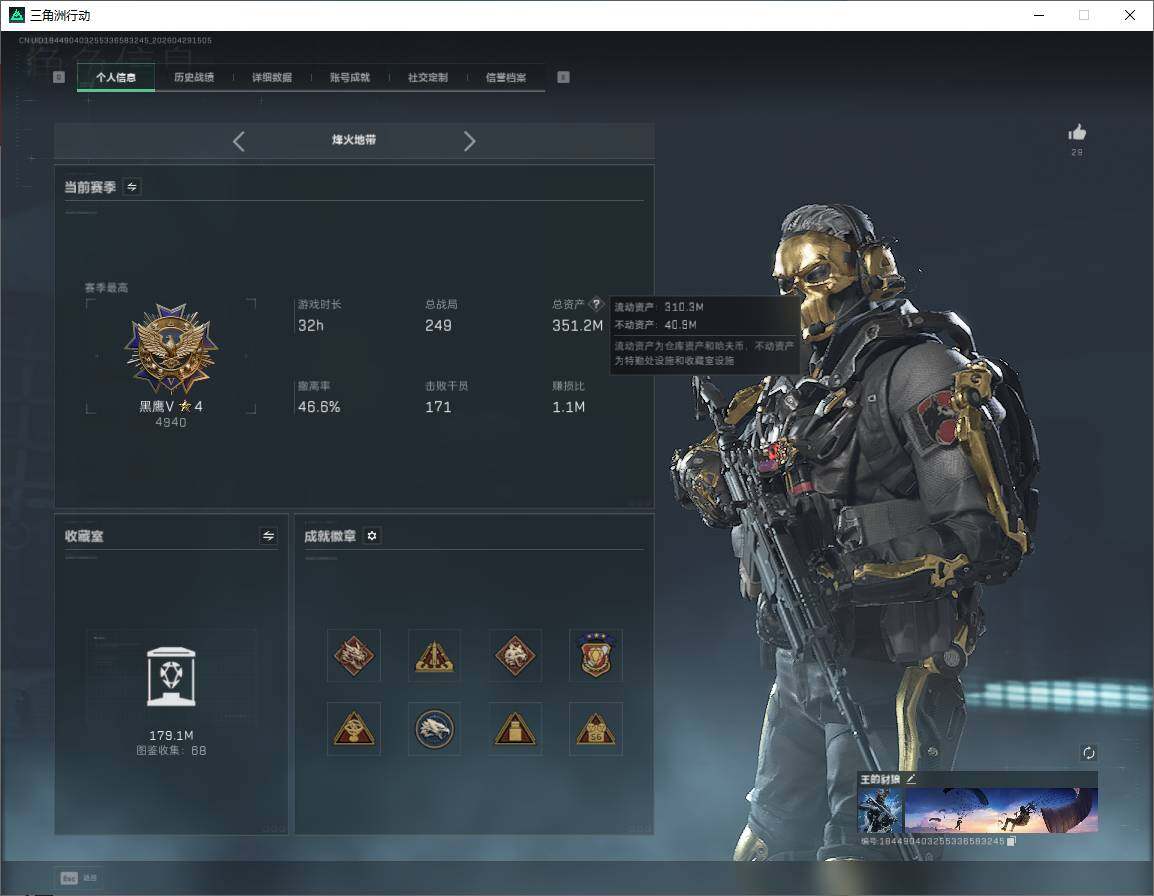Image resolution: width=1154 pixels, height=896 pixels.
Task: Click the player avatar thumbnail
Action: [x=881, y=810]
